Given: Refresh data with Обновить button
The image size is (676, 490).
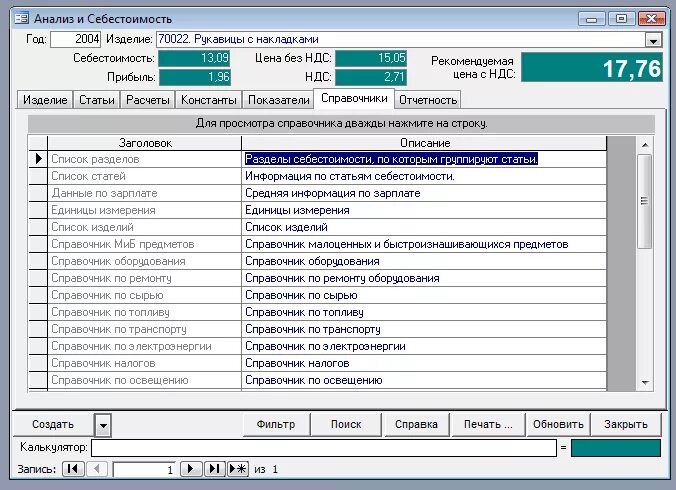Looking at the screenshot, I should [558, 424].
